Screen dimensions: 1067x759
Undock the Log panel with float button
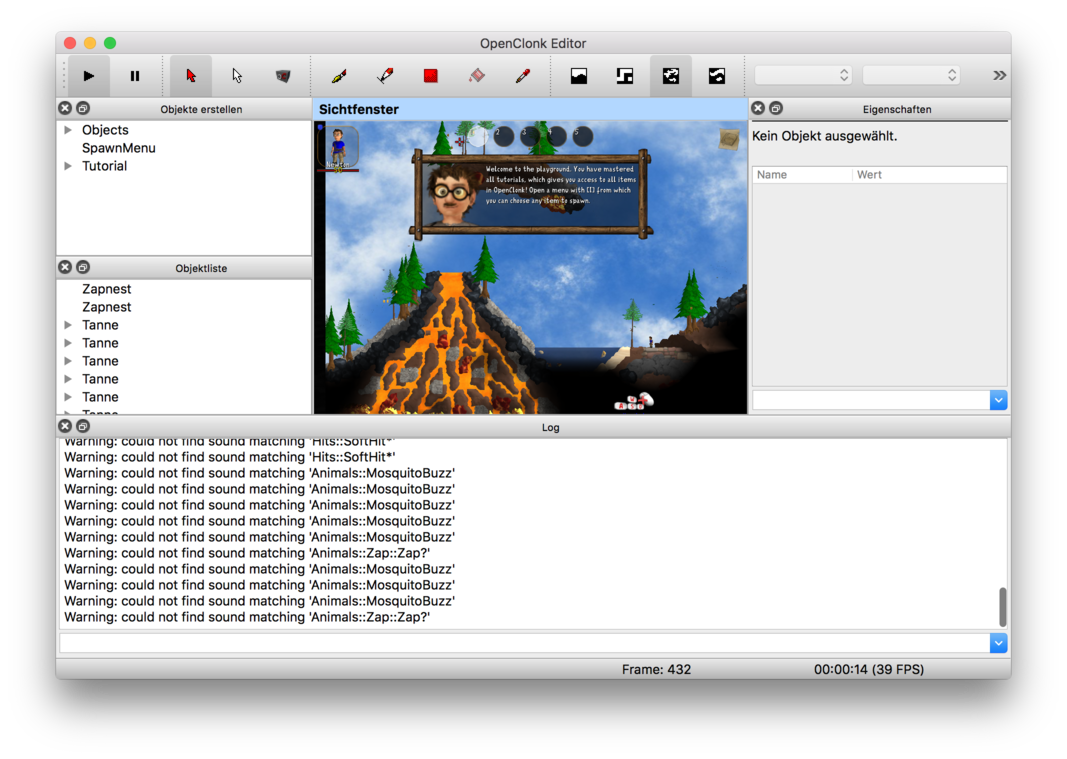pos(83,426)
